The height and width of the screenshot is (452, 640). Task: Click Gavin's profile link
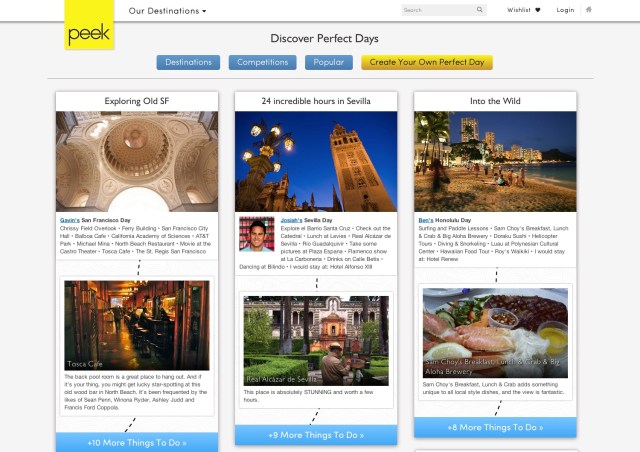(70, 220)
